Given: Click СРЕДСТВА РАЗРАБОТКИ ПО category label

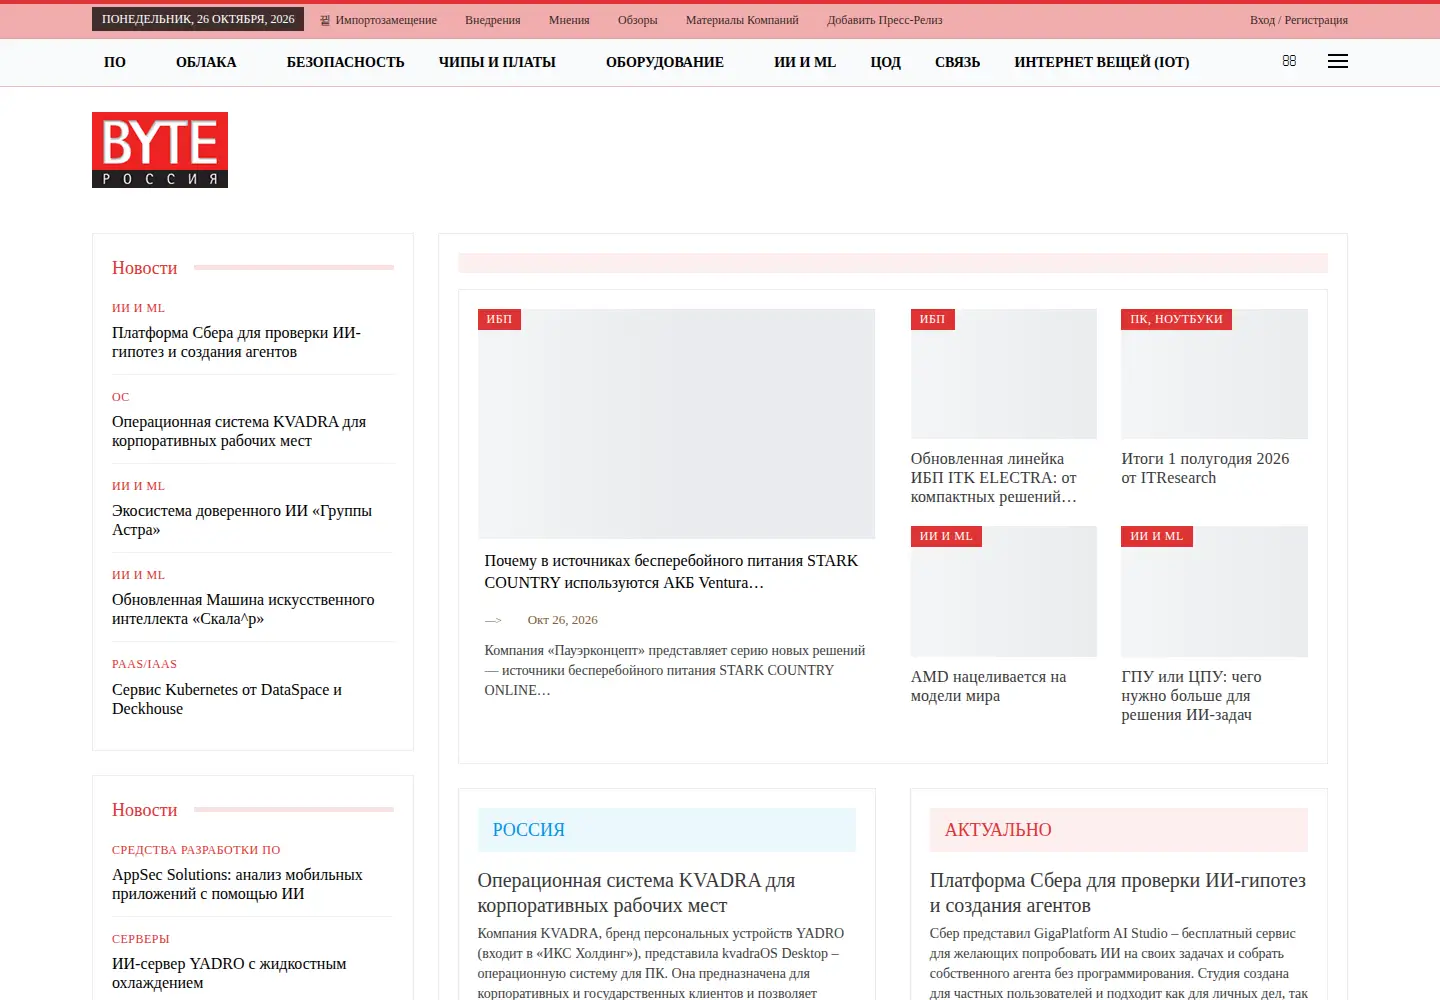Looking at the screenshot, I should point(196,850).
